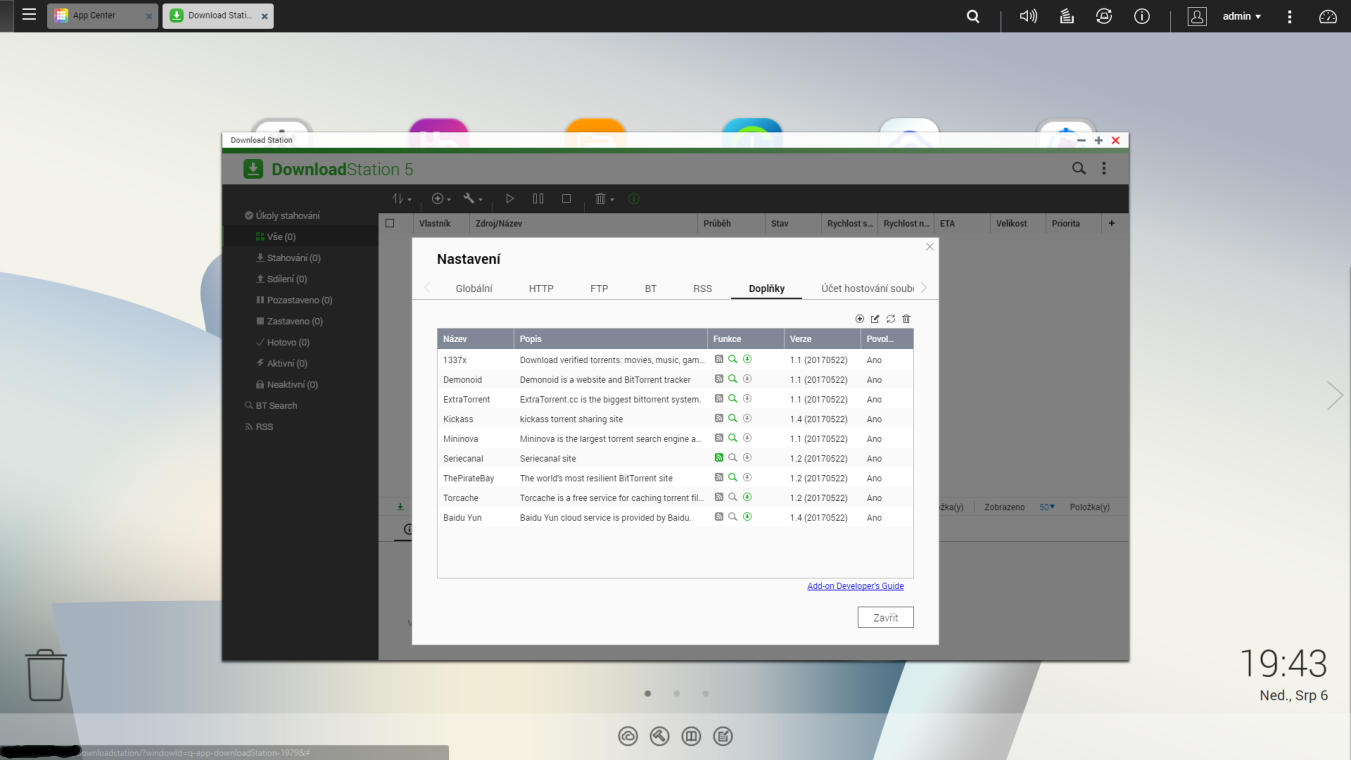Click the green RSS icon for Seriecanal
Viewport: 1351px width, 760px height.
[719, 458]
